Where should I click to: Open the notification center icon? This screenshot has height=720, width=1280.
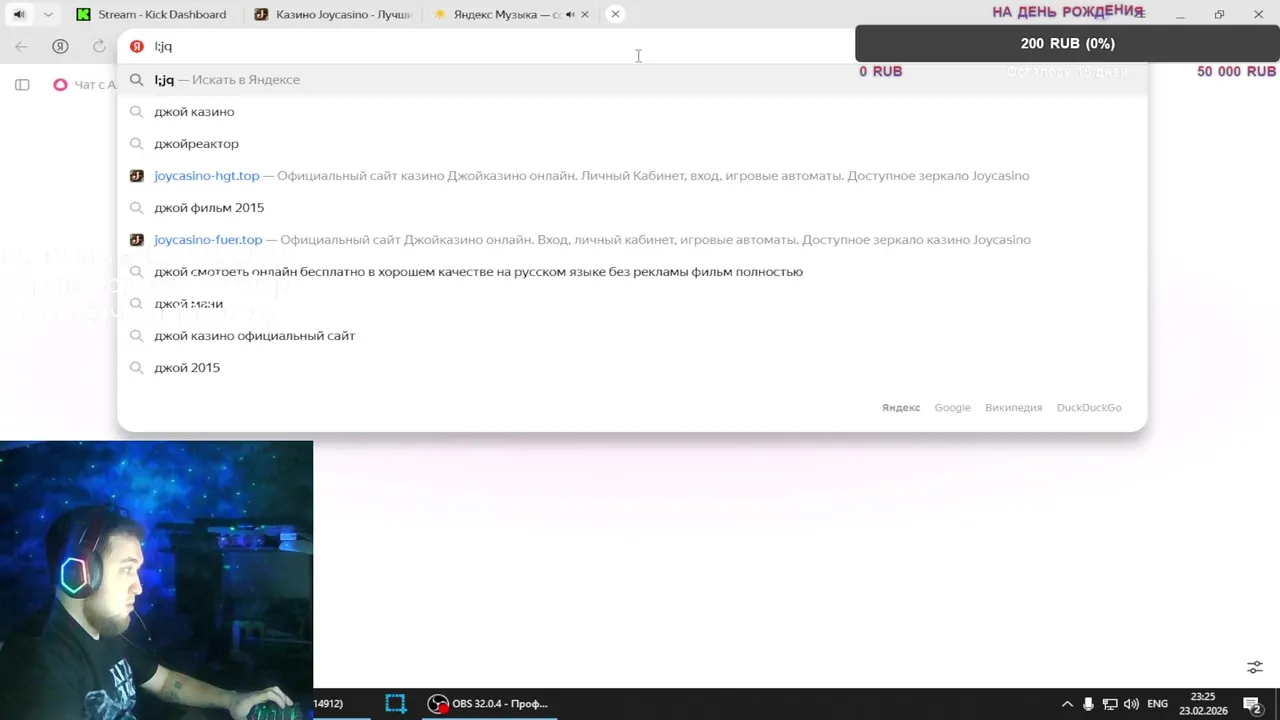pos(1252,704)
